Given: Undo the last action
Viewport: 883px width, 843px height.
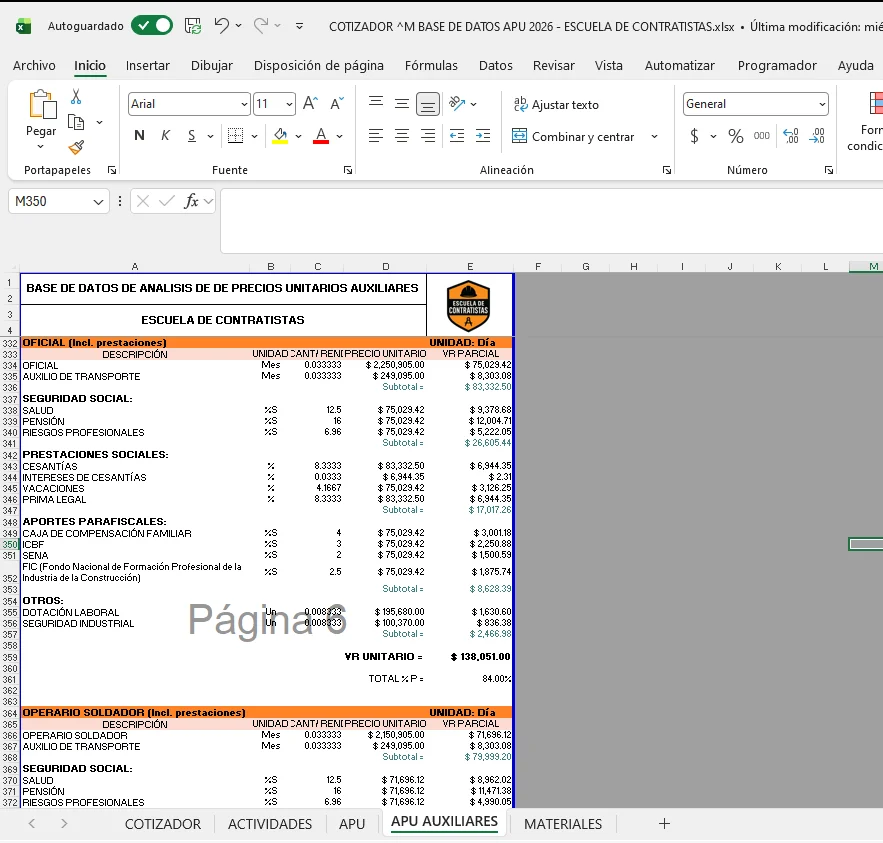Looking at the screenshot, I should [221, 26].
